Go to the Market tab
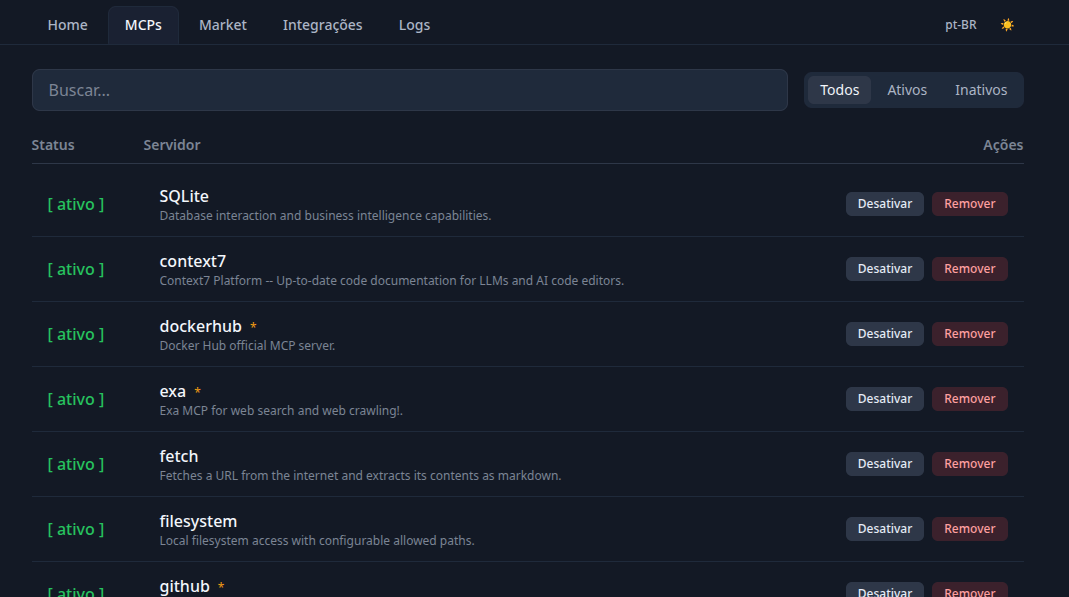1069x597 pixels. pos(223,25)
